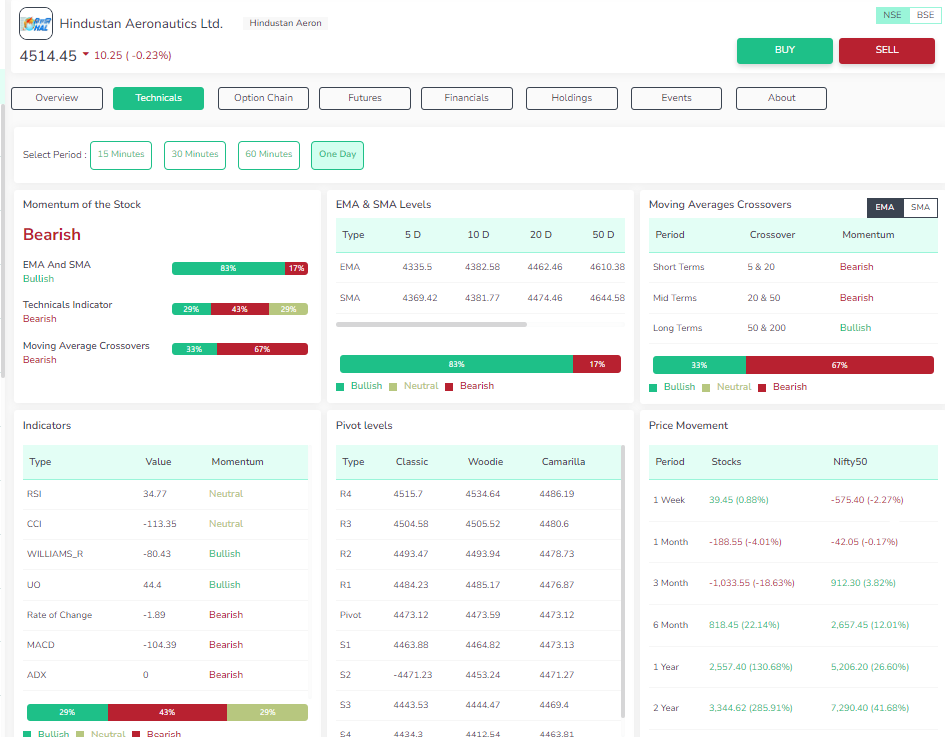Switch exchange to NSE
This screenshot has height=737, width=945.
point(892,15)
